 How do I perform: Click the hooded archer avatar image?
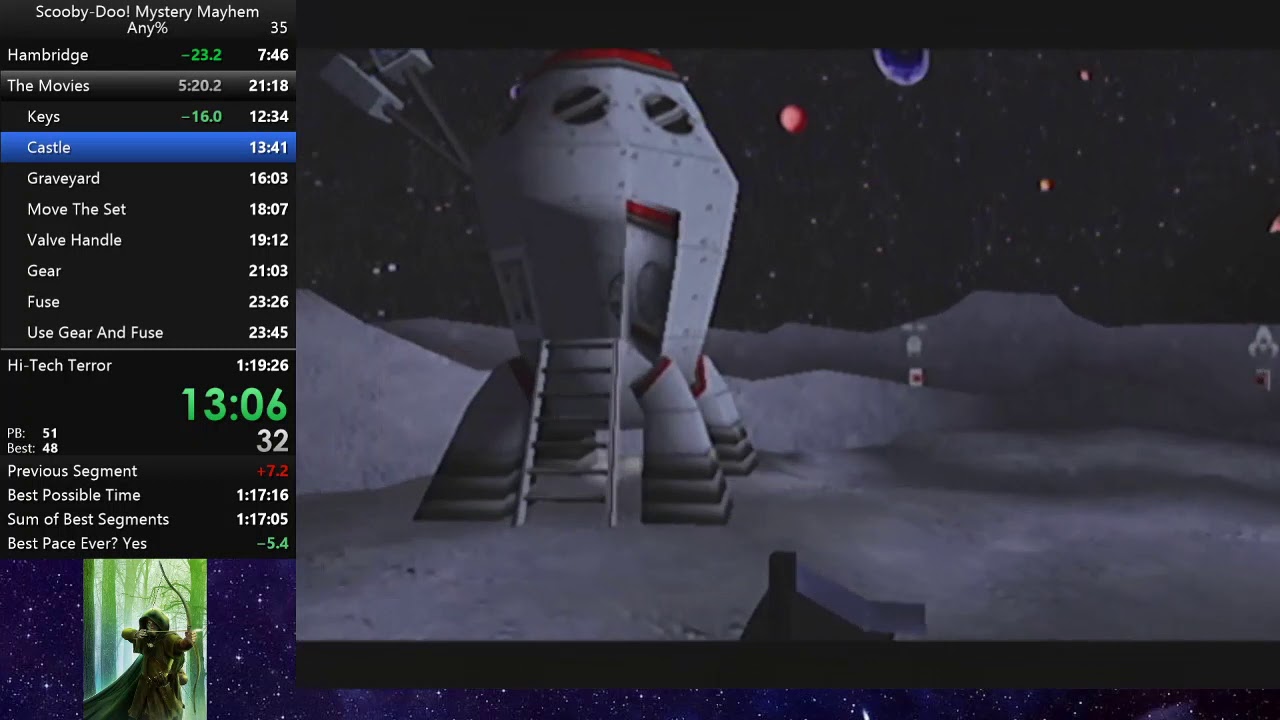[x=145, y=639]
